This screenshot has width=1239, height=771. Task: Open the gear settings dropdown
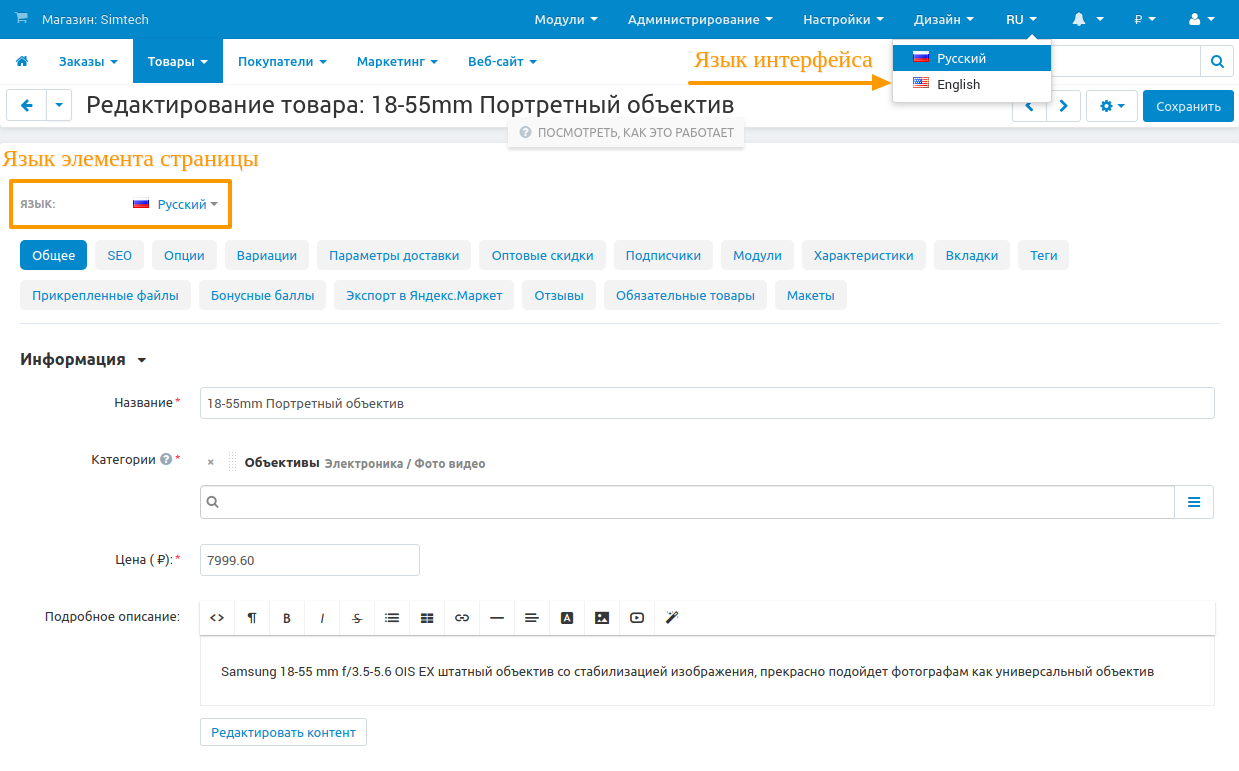click(1112, 106)
